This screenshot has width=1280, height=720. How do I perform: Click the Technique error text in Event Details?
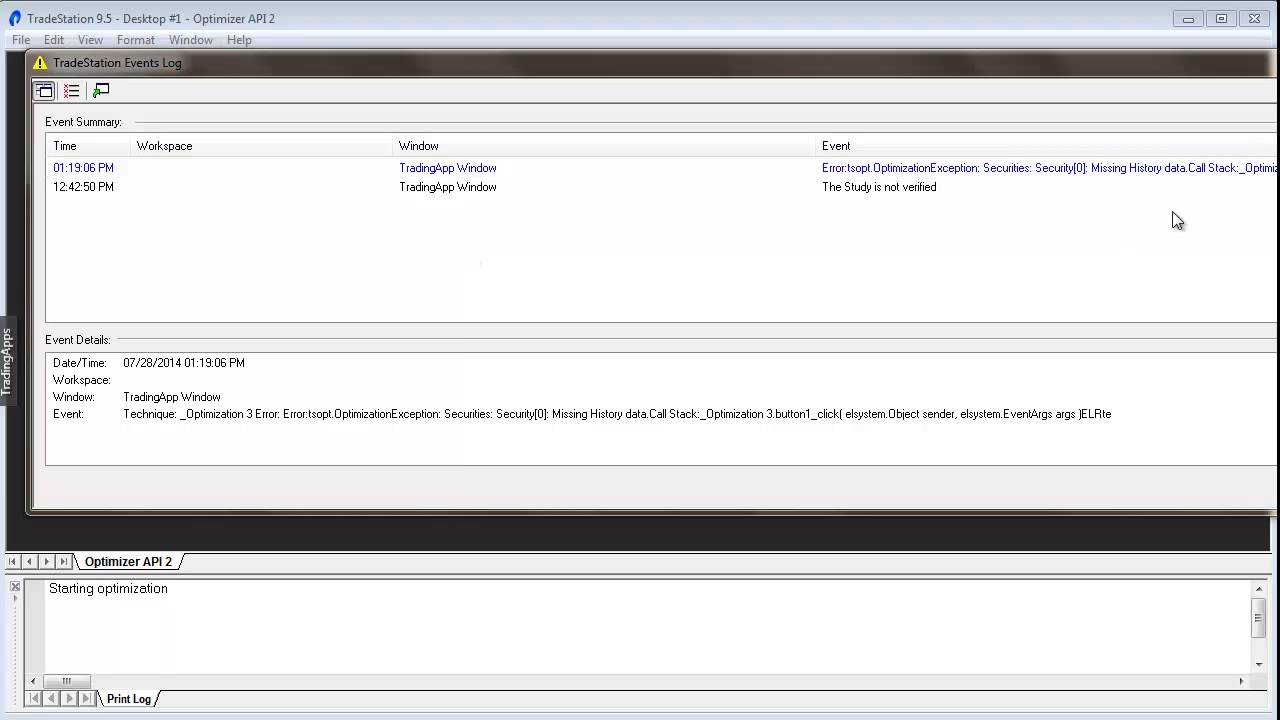coord(617,414)
